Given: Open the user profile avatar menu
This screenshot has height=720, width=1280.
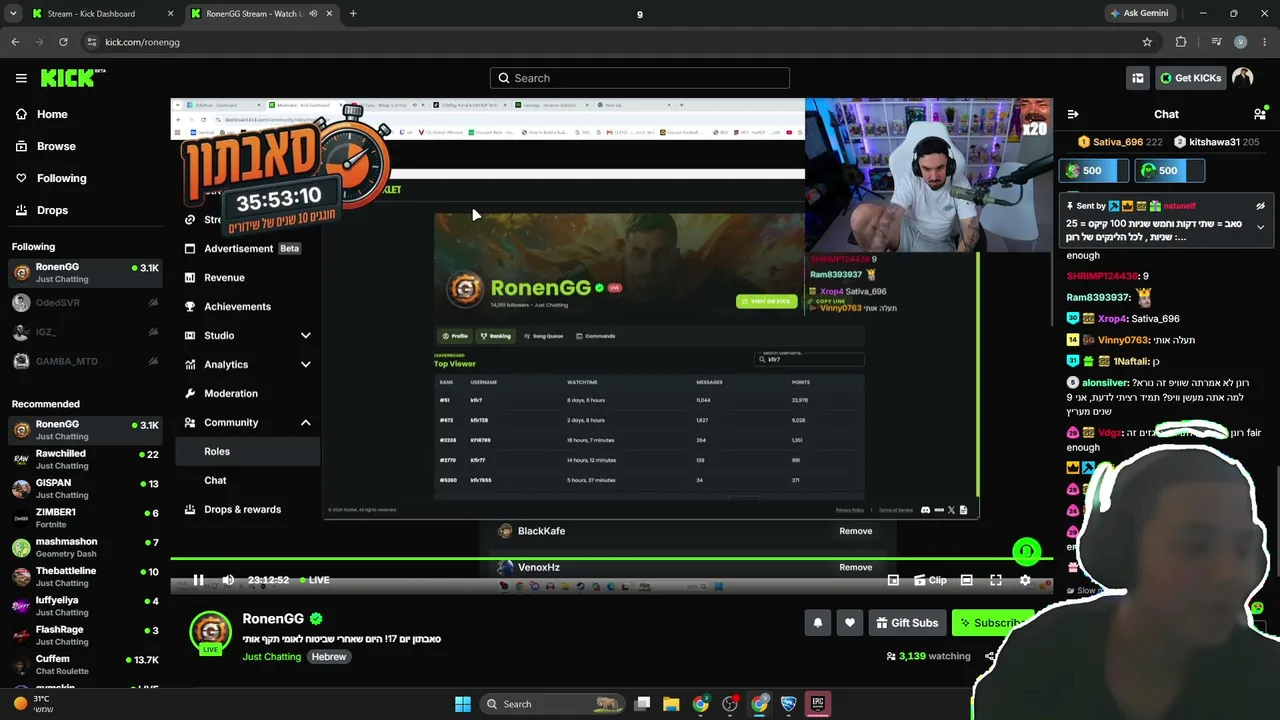Looking at the screenshot, I should (1242, 78).
